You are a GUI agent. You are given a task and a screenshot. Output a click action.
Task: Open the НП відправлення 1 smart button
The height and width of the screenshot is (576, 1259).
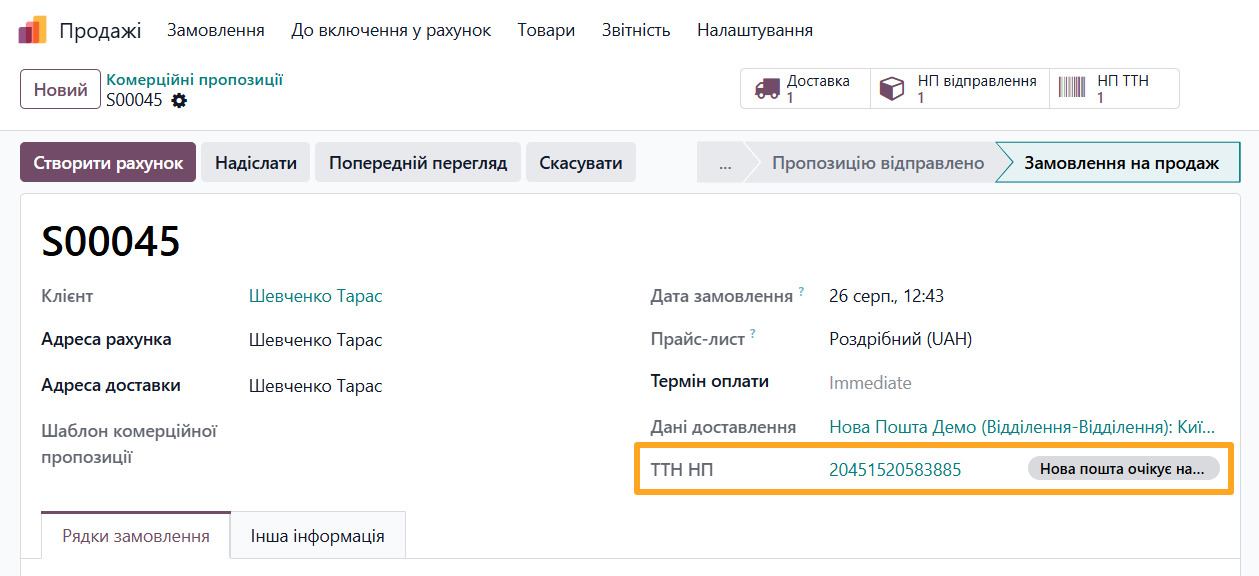(x=960, y=88)
